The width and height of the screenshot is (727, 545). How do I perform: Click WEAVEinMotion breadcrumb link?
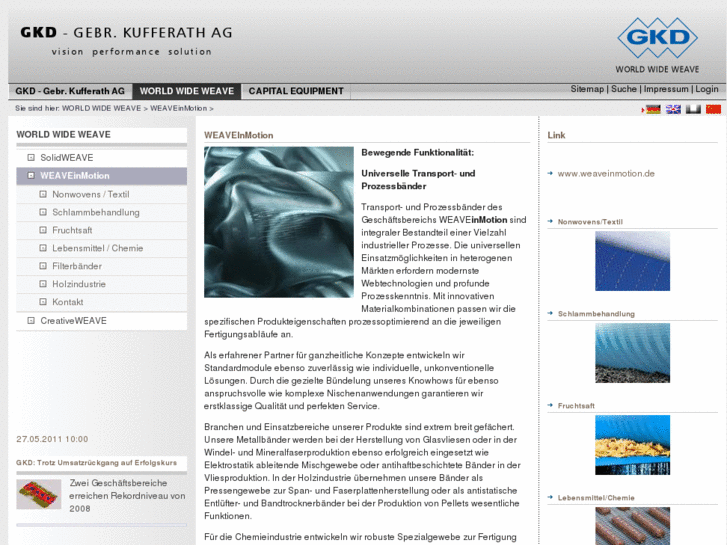[179, 108]
